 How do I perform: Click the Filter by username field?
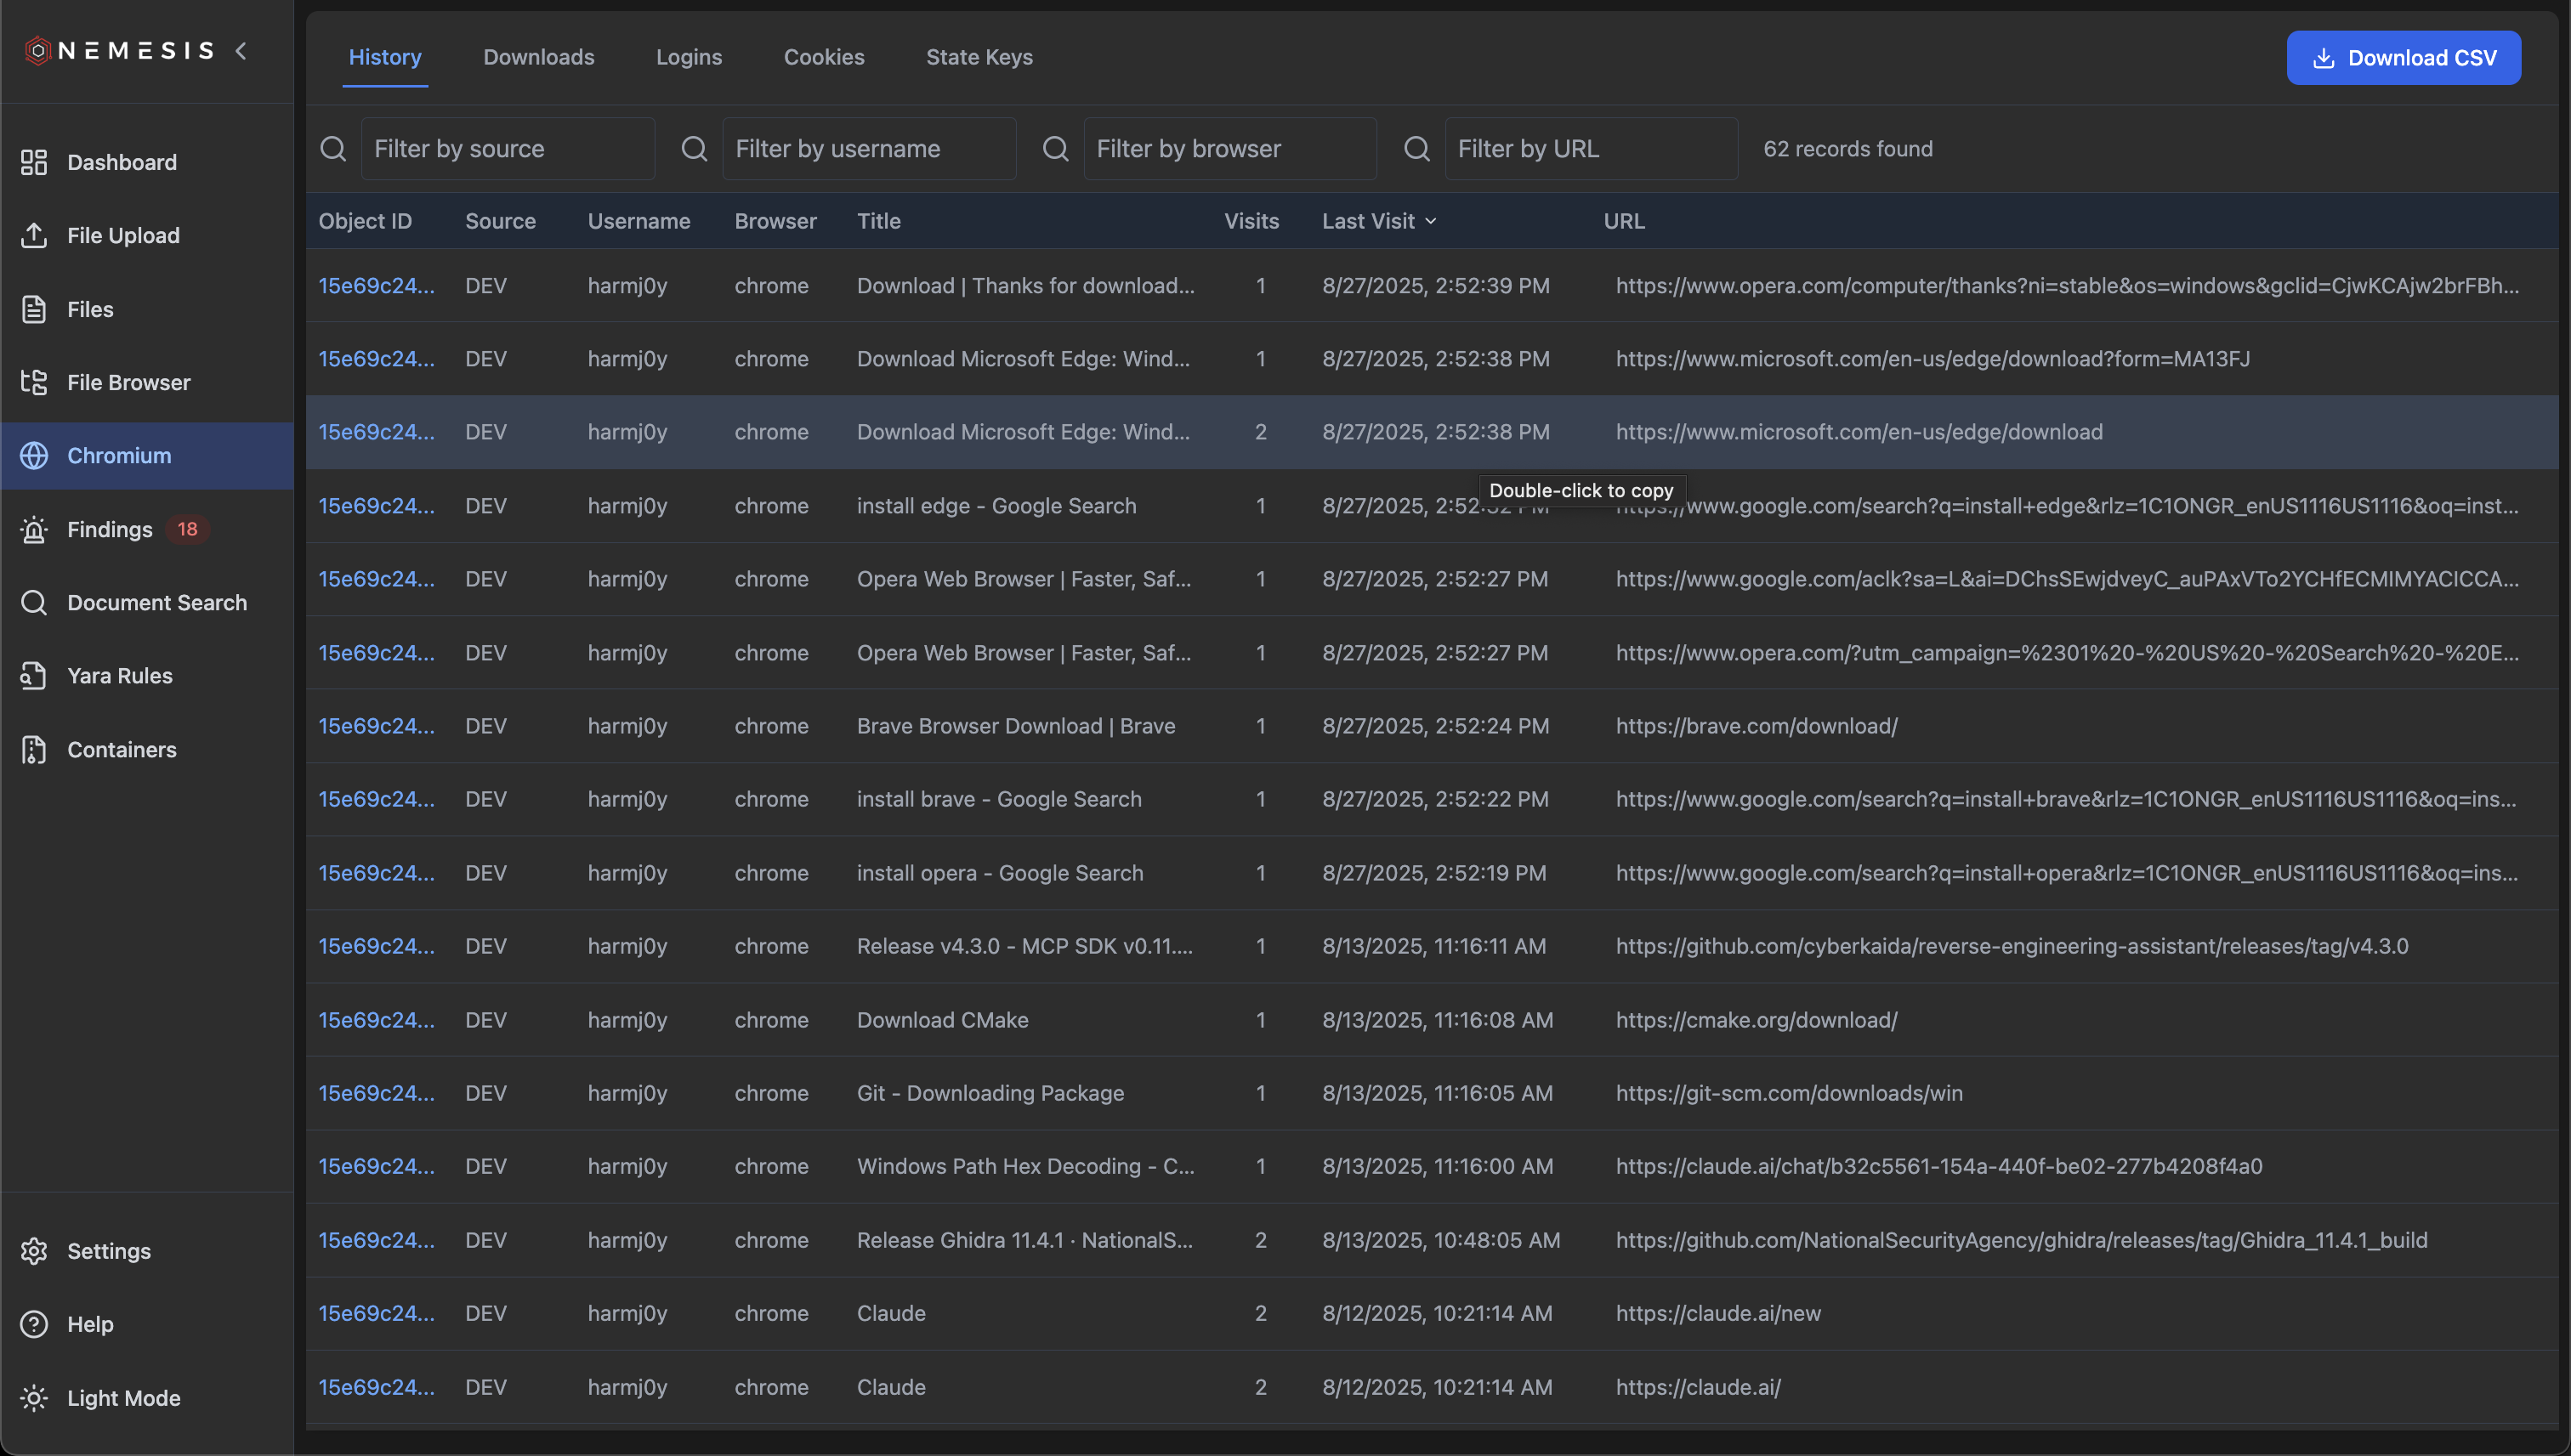[x=869, y=148]
